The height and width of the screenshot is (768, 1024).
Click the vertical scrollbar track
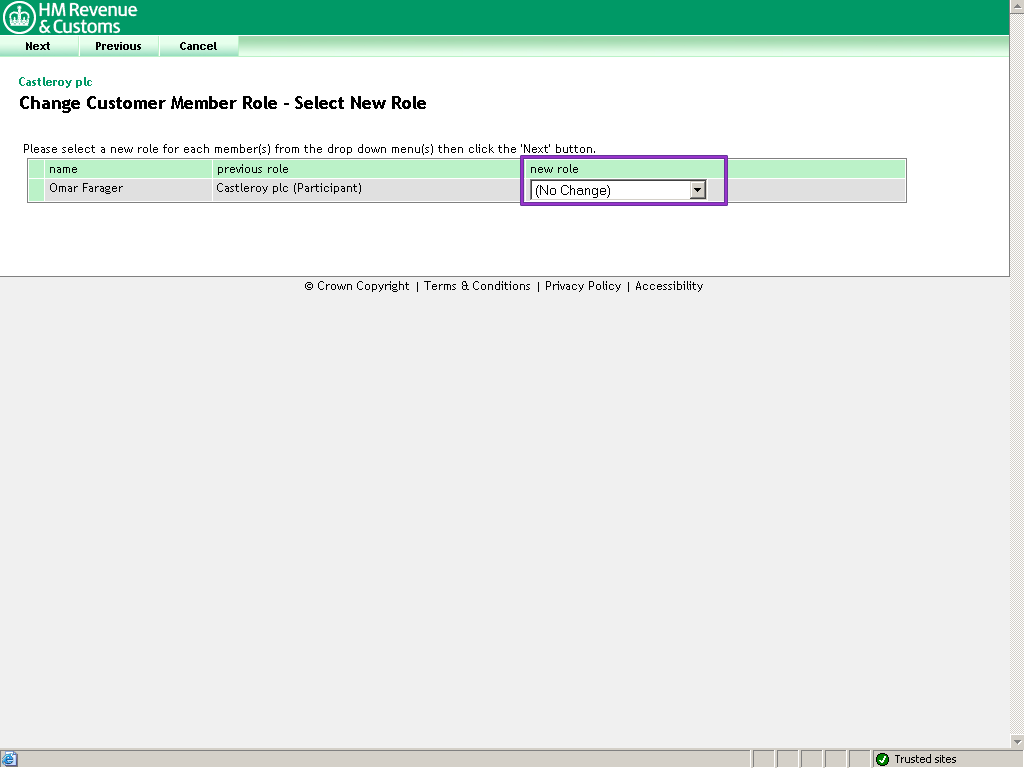pos(1017,400)
